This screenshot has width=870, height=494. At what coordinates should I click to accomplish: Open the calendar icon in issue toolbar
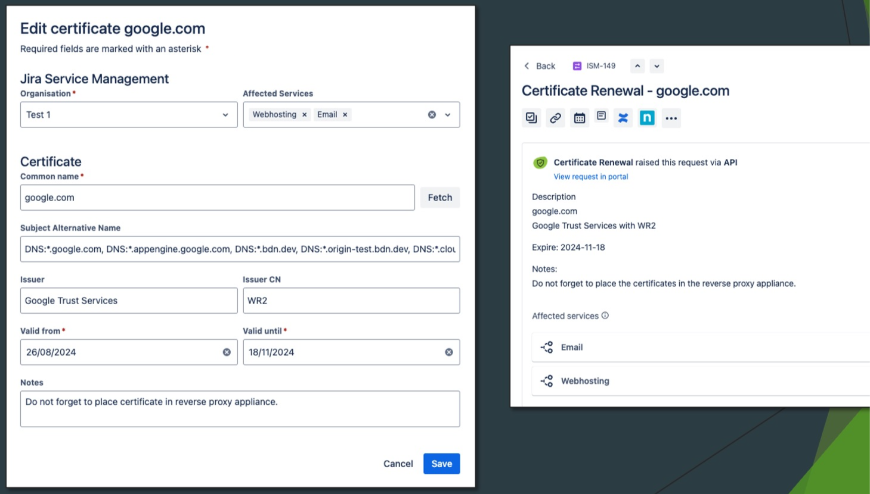[579, 118]
